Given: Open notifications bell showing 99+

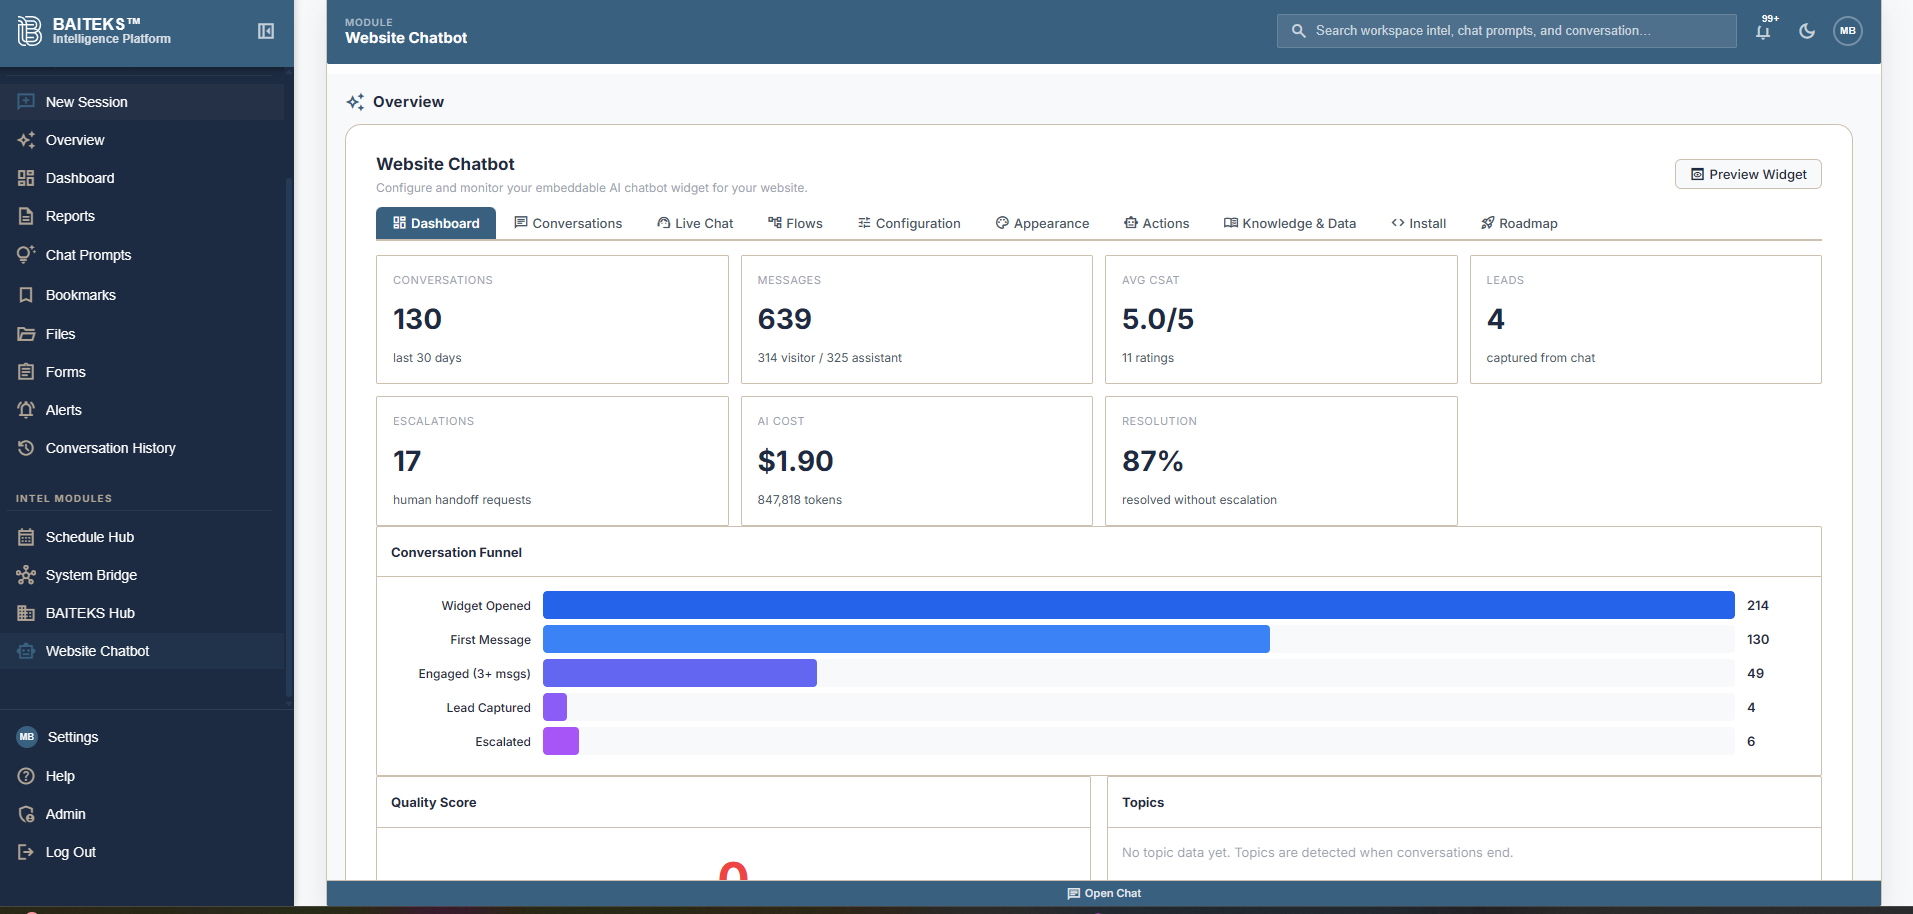Looking at the screenshot, I should pos(1764,31).
